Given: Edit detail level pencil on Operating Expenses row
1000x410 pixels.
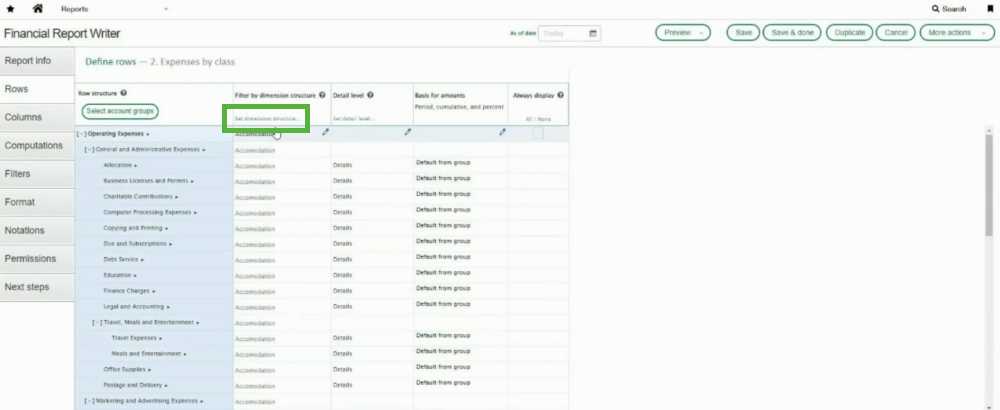Looking at the screenshot, I should pyautogui.click(x=408, y=132).
